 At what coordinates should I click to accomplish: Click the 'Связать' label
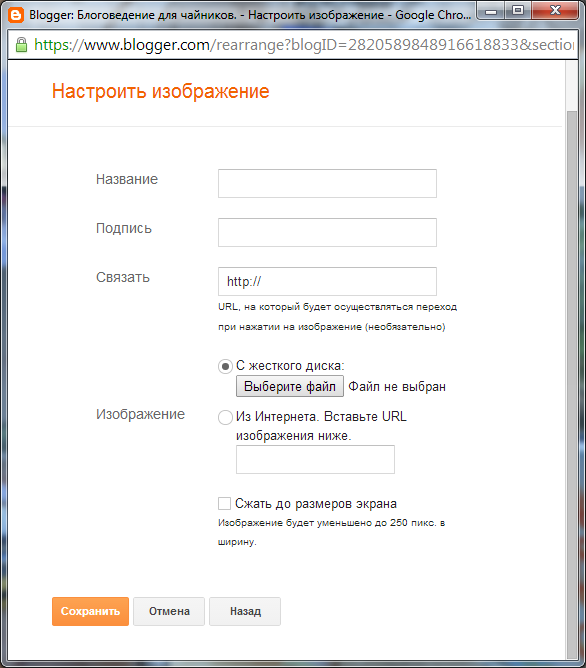pos(123,277)
